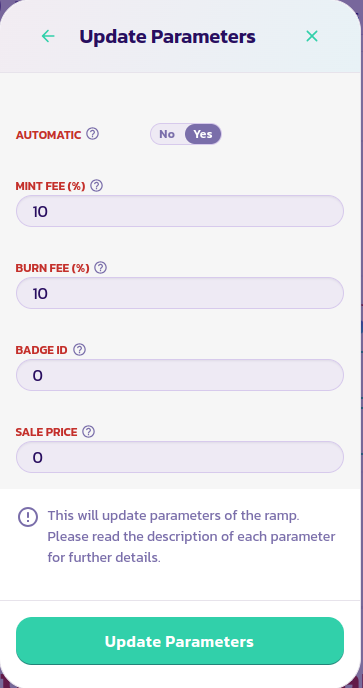This screenshot has width=363, height=688.
Task: Select the Badge ID input box
Action: [x=180, y=375]
